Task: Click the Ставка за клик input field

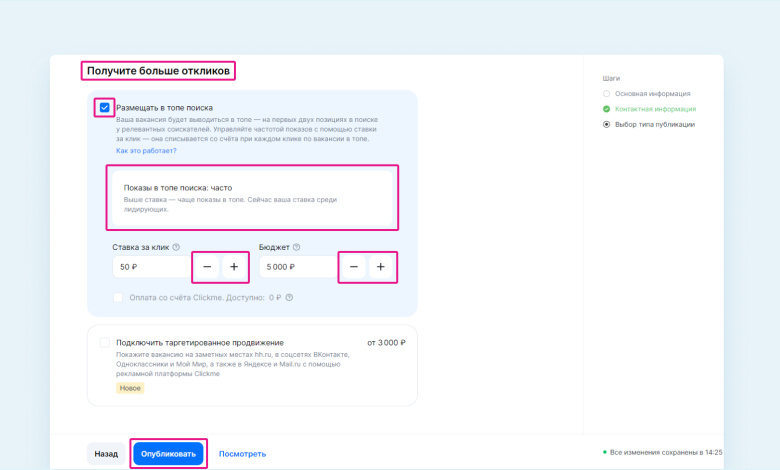Action: click(x=150, y=267)
